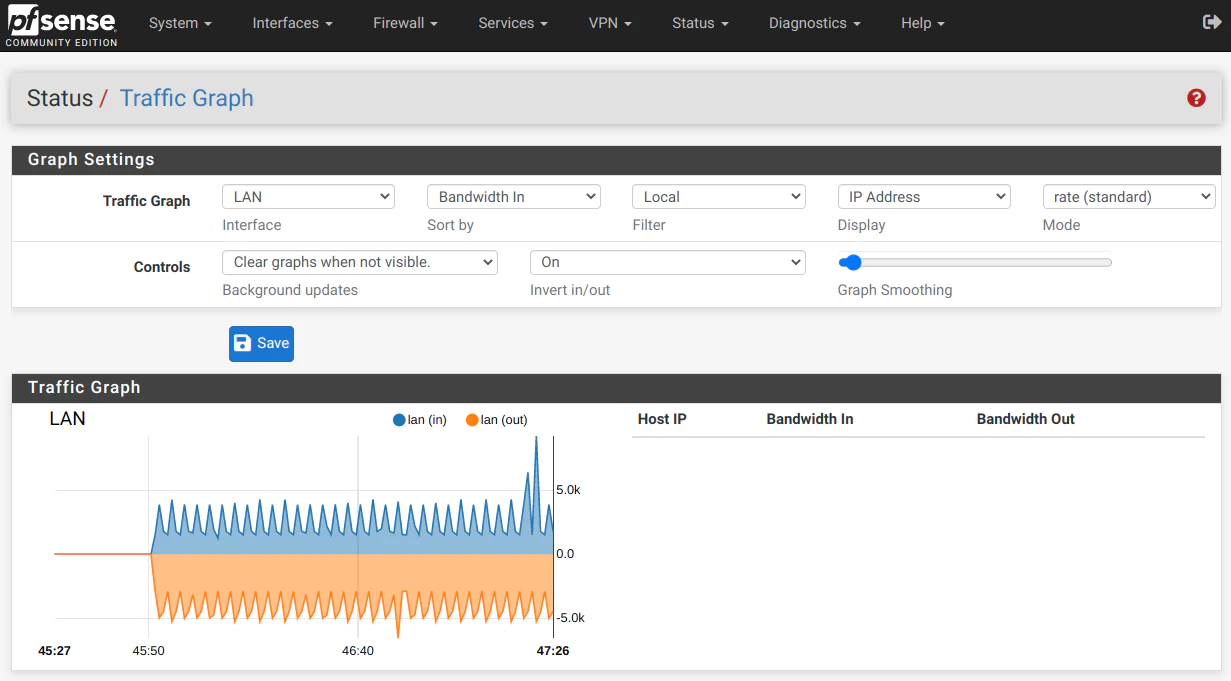The image size is (1231, 681).
Task: Click the Graph Smoothing slider handle
Action: click(851, 262)
